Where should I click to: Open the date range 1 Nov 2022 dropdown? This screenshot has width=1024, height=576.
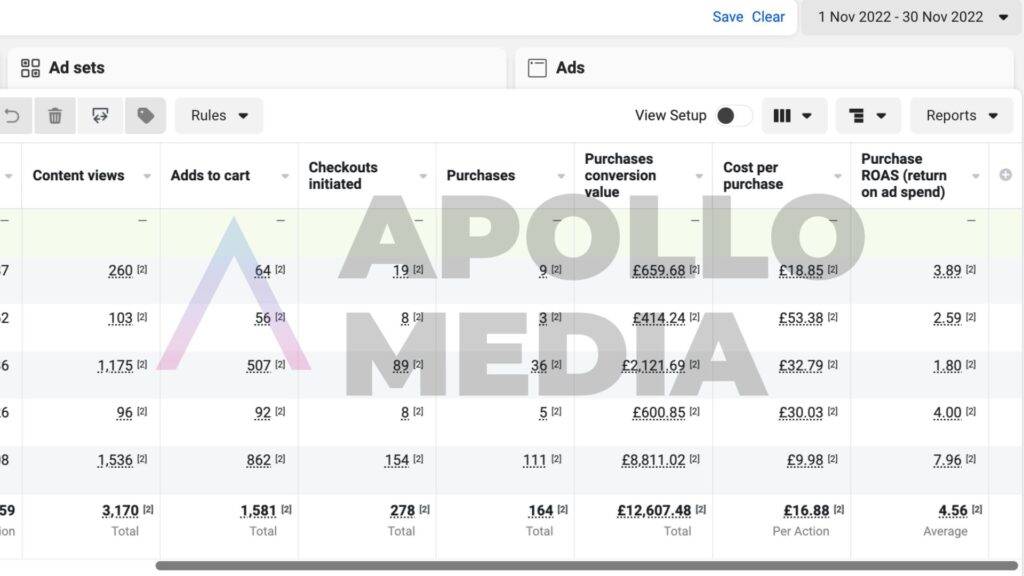pos(912,17)
